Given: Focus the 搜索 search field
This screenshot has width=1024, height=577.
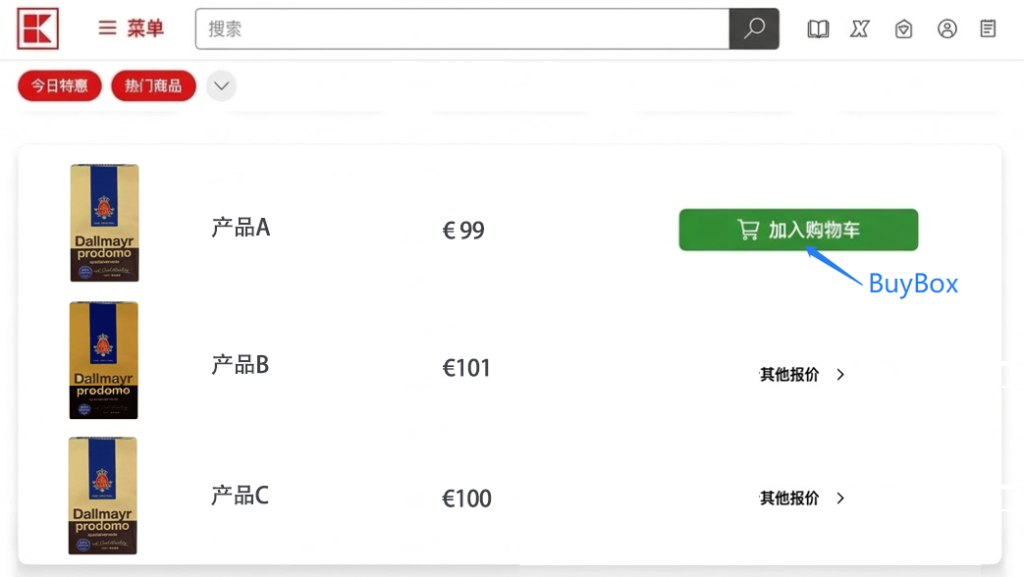Looking at the screenshot, I should 462,29.
